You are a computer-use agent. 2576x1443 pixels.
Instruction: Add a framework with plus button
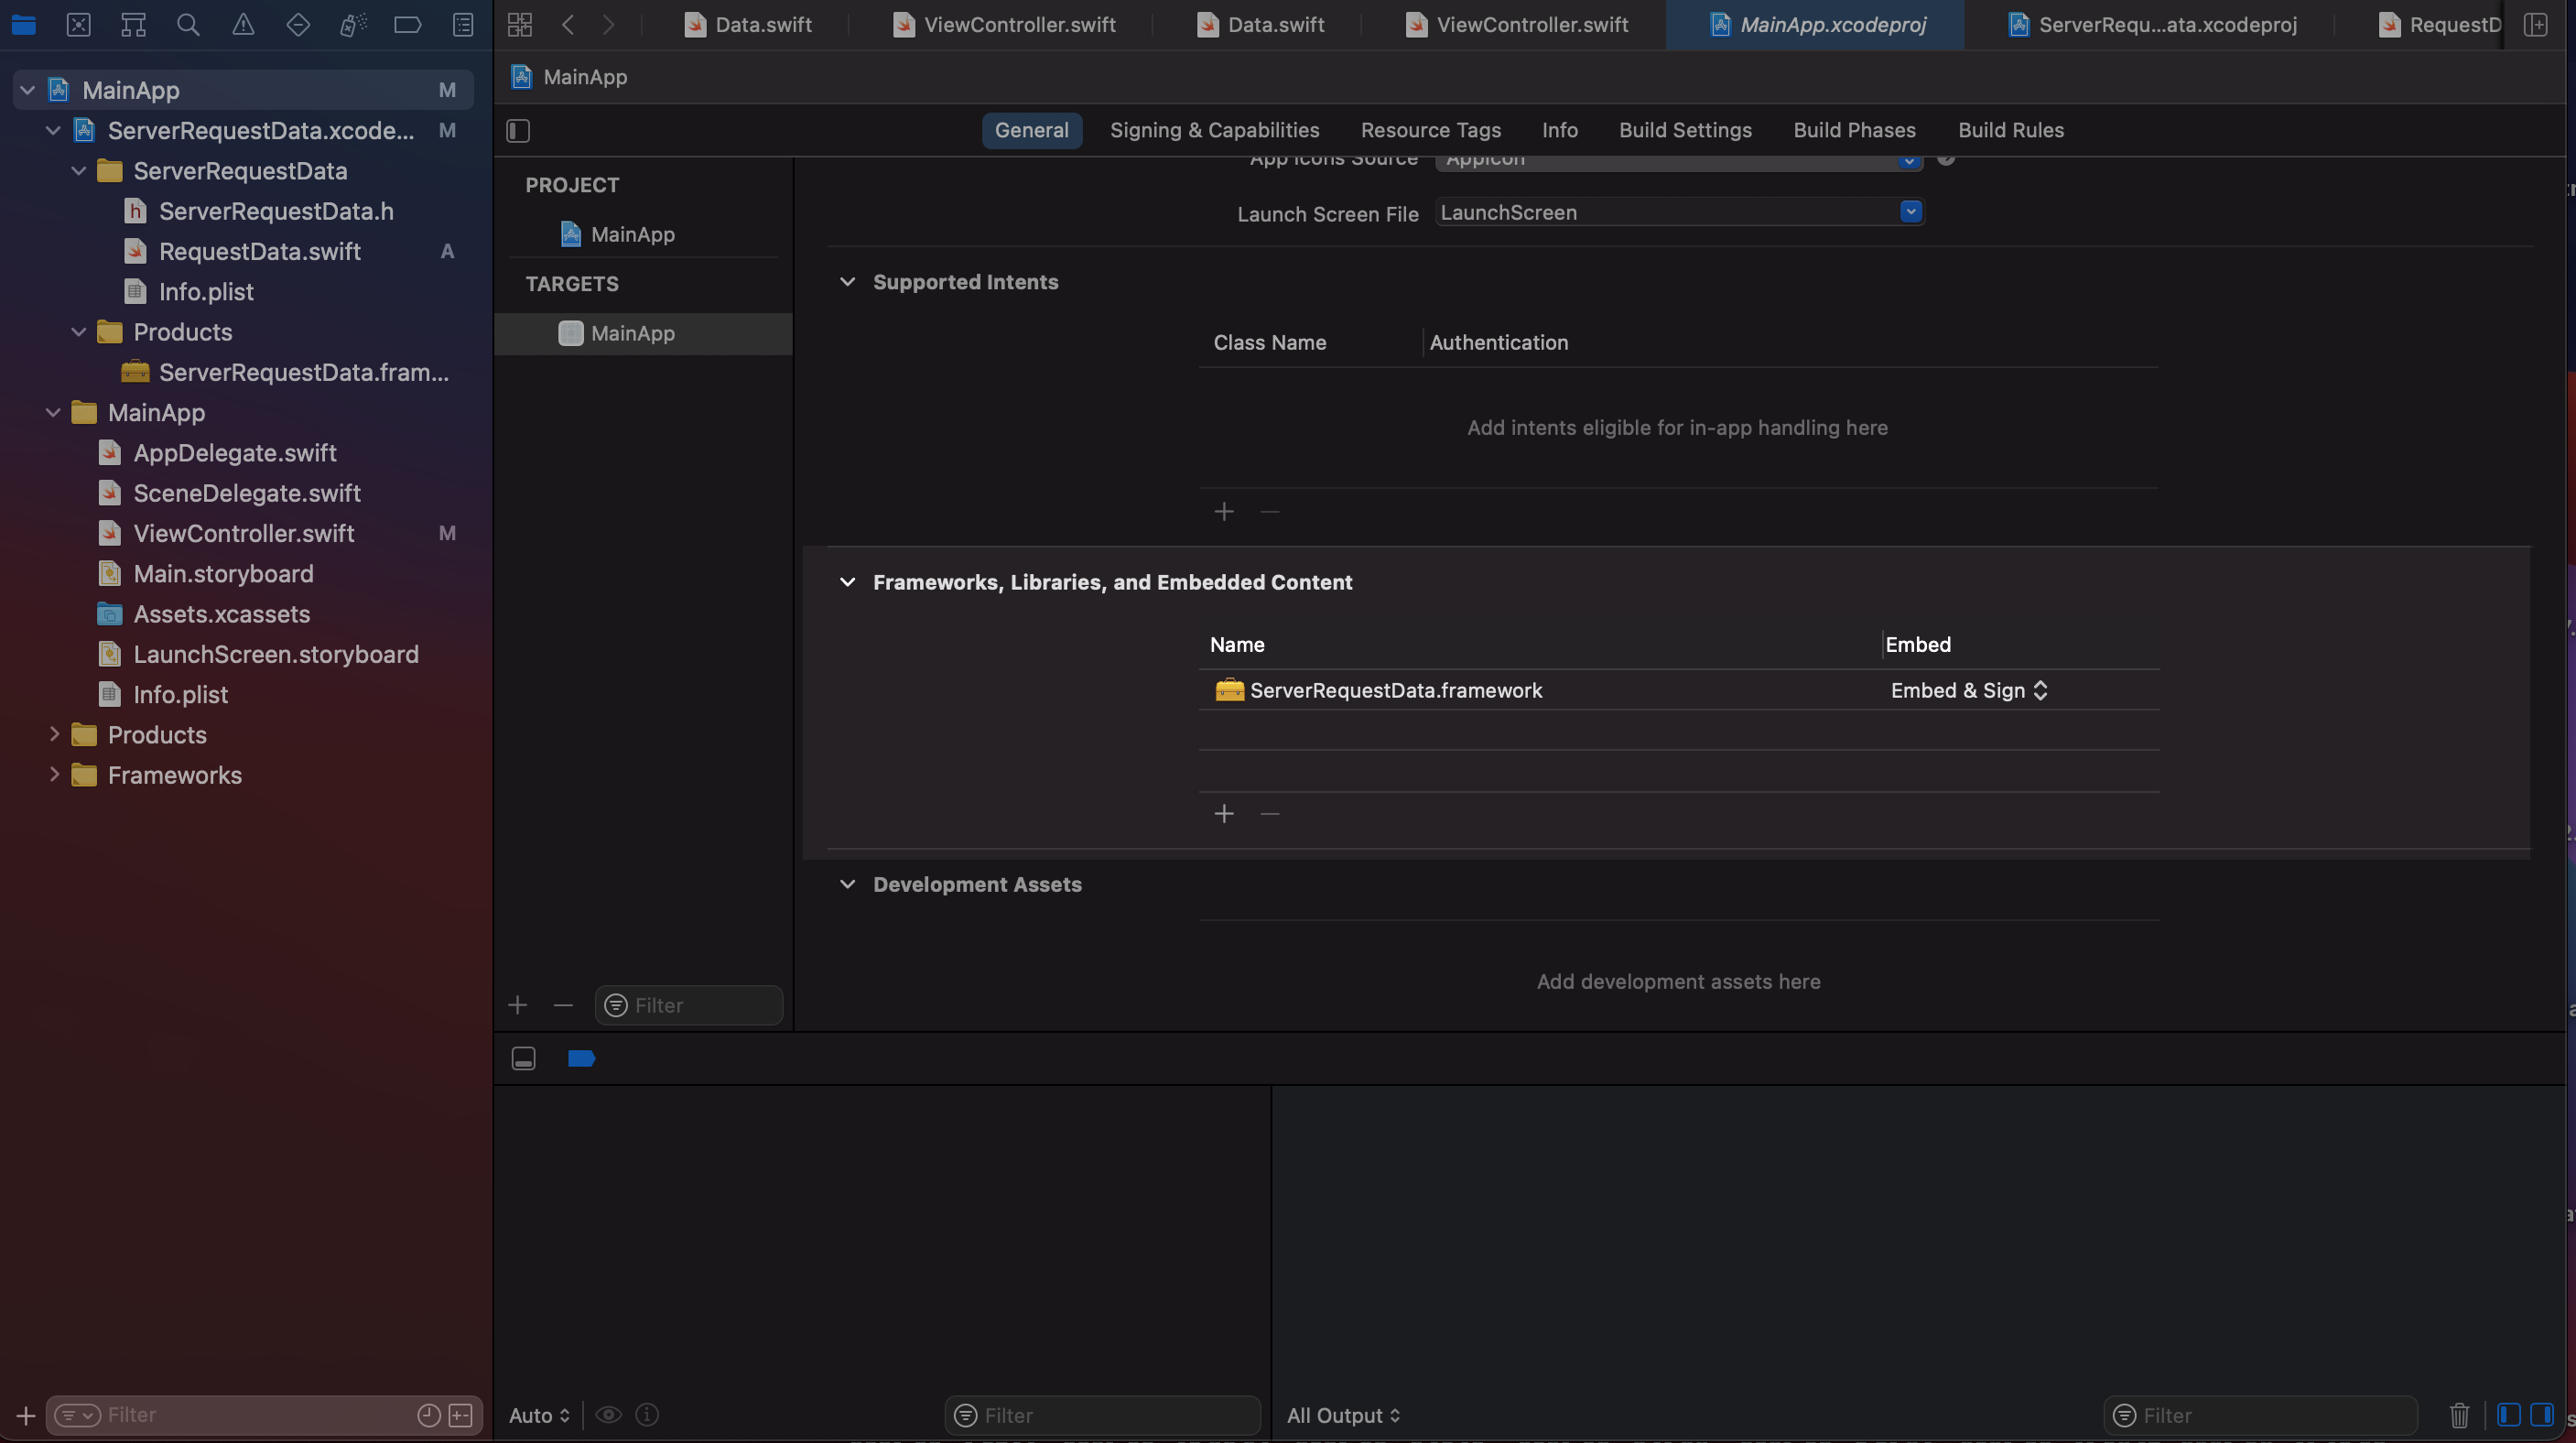coord(1223,814)
